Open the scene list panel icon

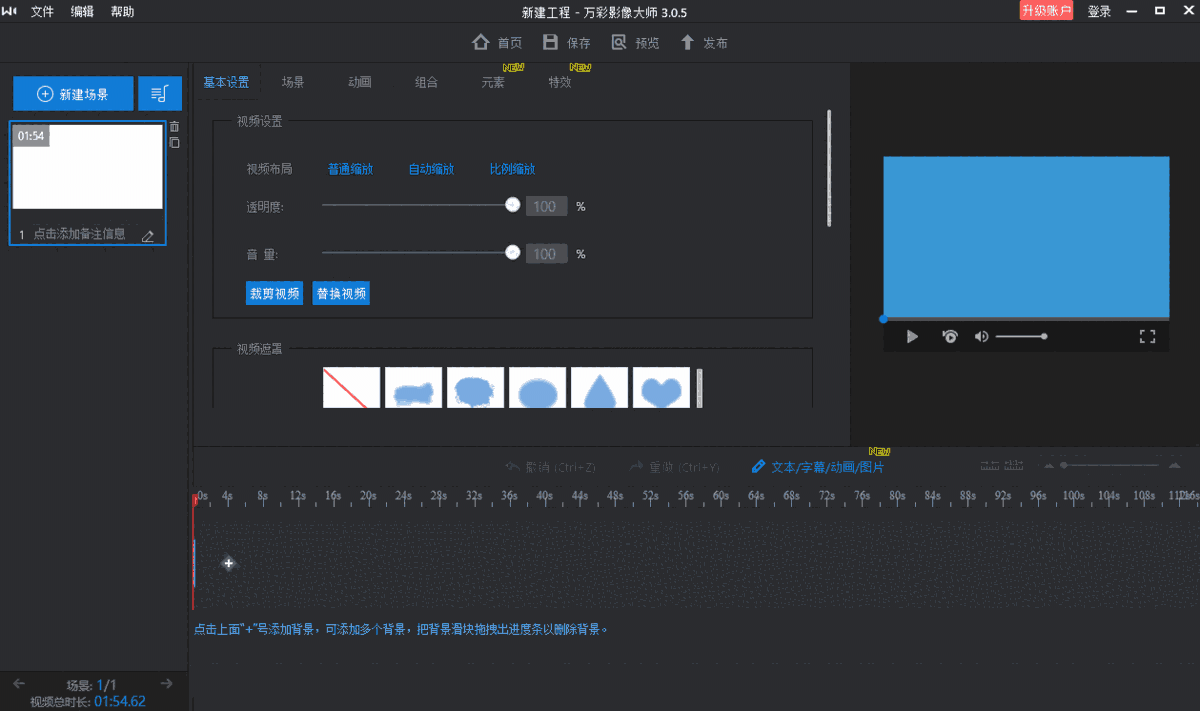(x=159, y=93)
